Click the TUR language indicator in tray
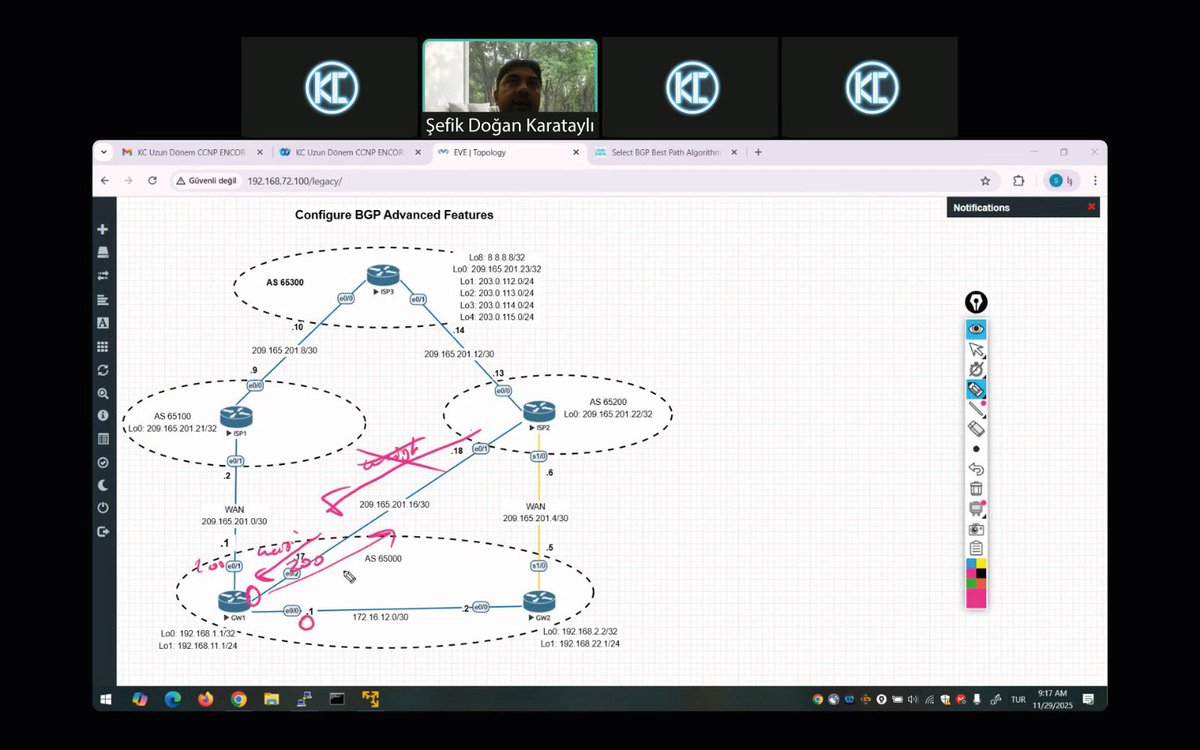The width and height of the screenshot is (1200, 750). [1018, 699]
